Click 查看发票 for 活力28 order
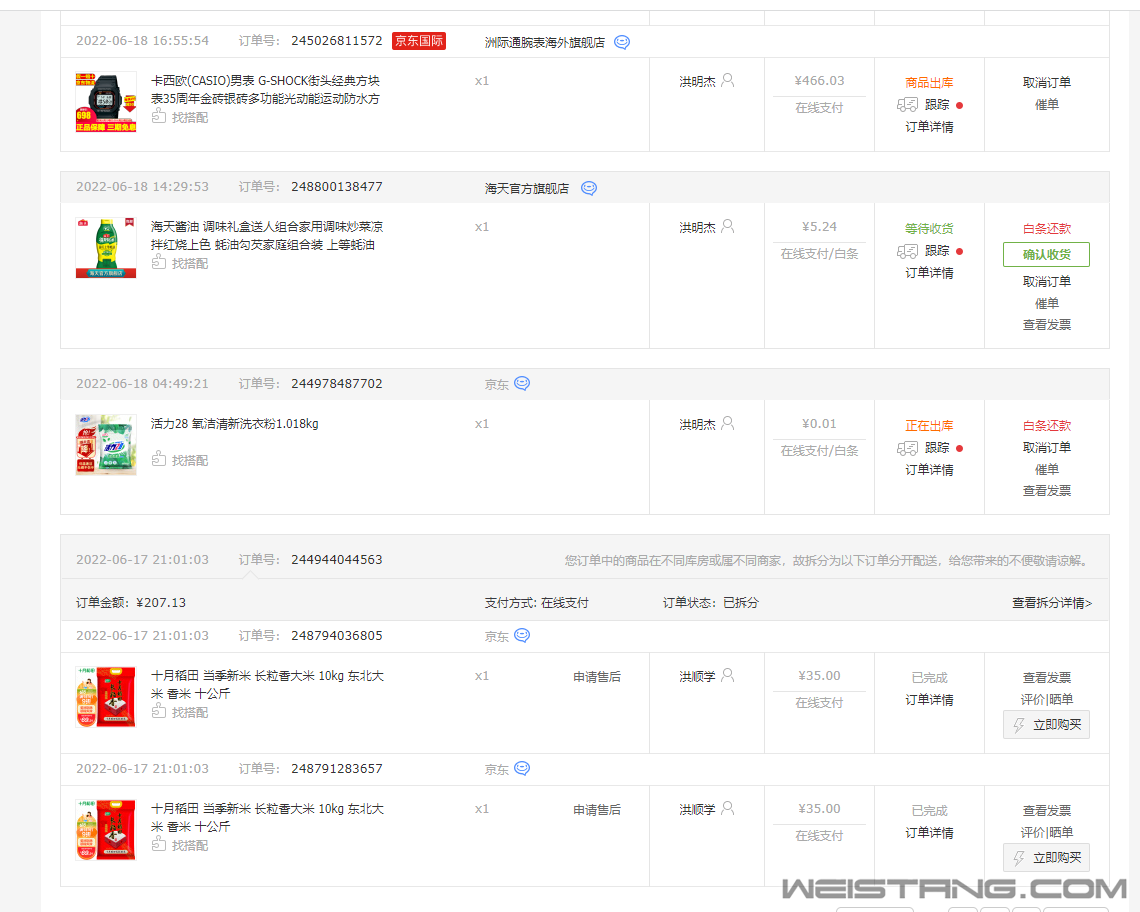This screenshot has height=912, width=1140. point(1046,491)
